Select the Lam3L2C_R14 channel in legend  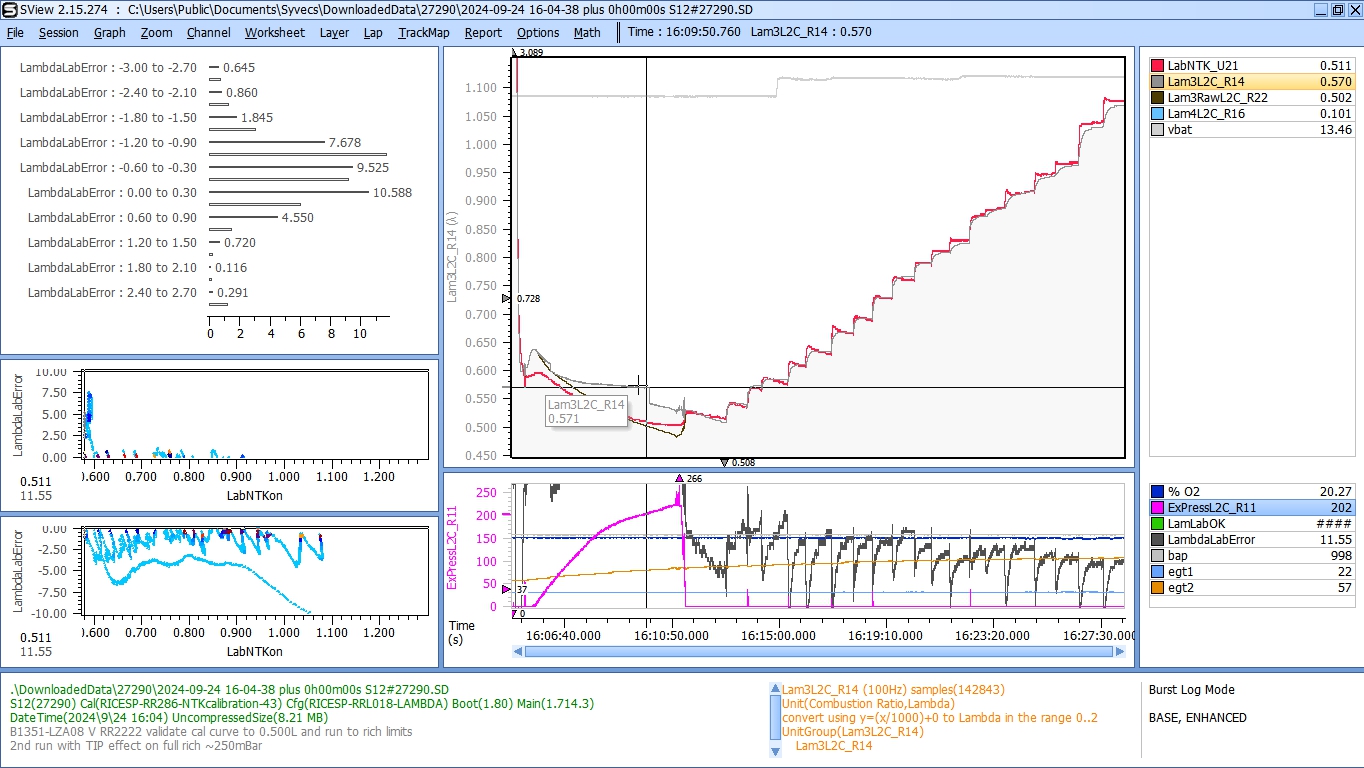click(x=1205, y=82)
